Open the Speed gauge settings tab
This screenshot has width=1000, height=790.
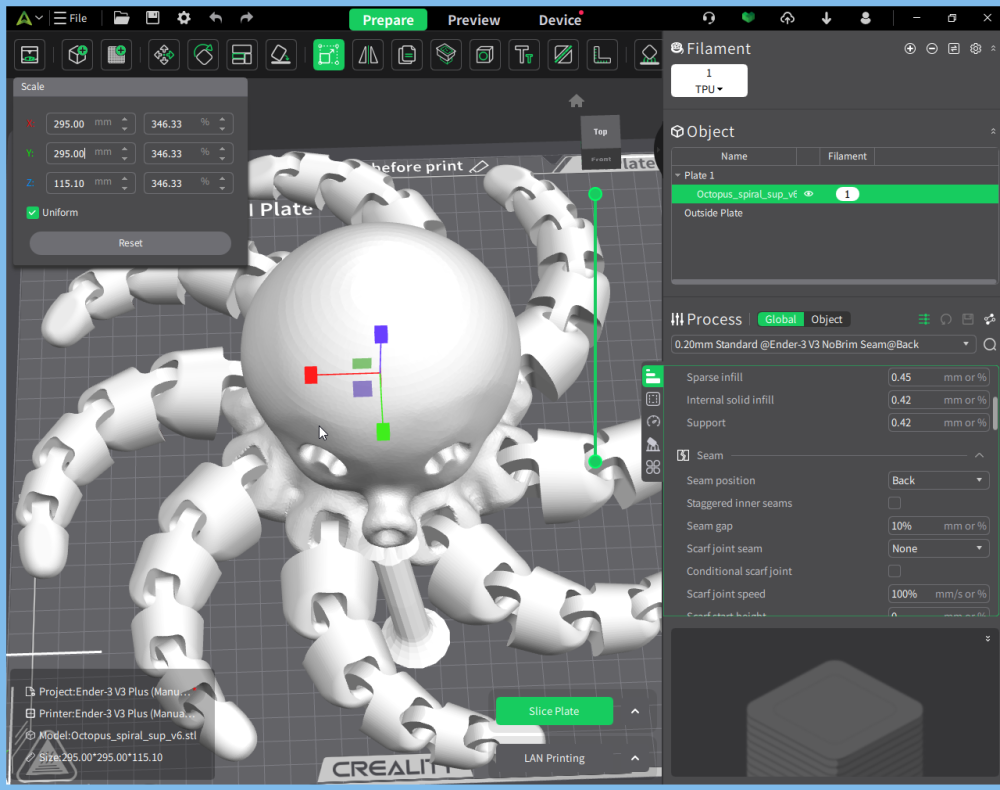652,421
